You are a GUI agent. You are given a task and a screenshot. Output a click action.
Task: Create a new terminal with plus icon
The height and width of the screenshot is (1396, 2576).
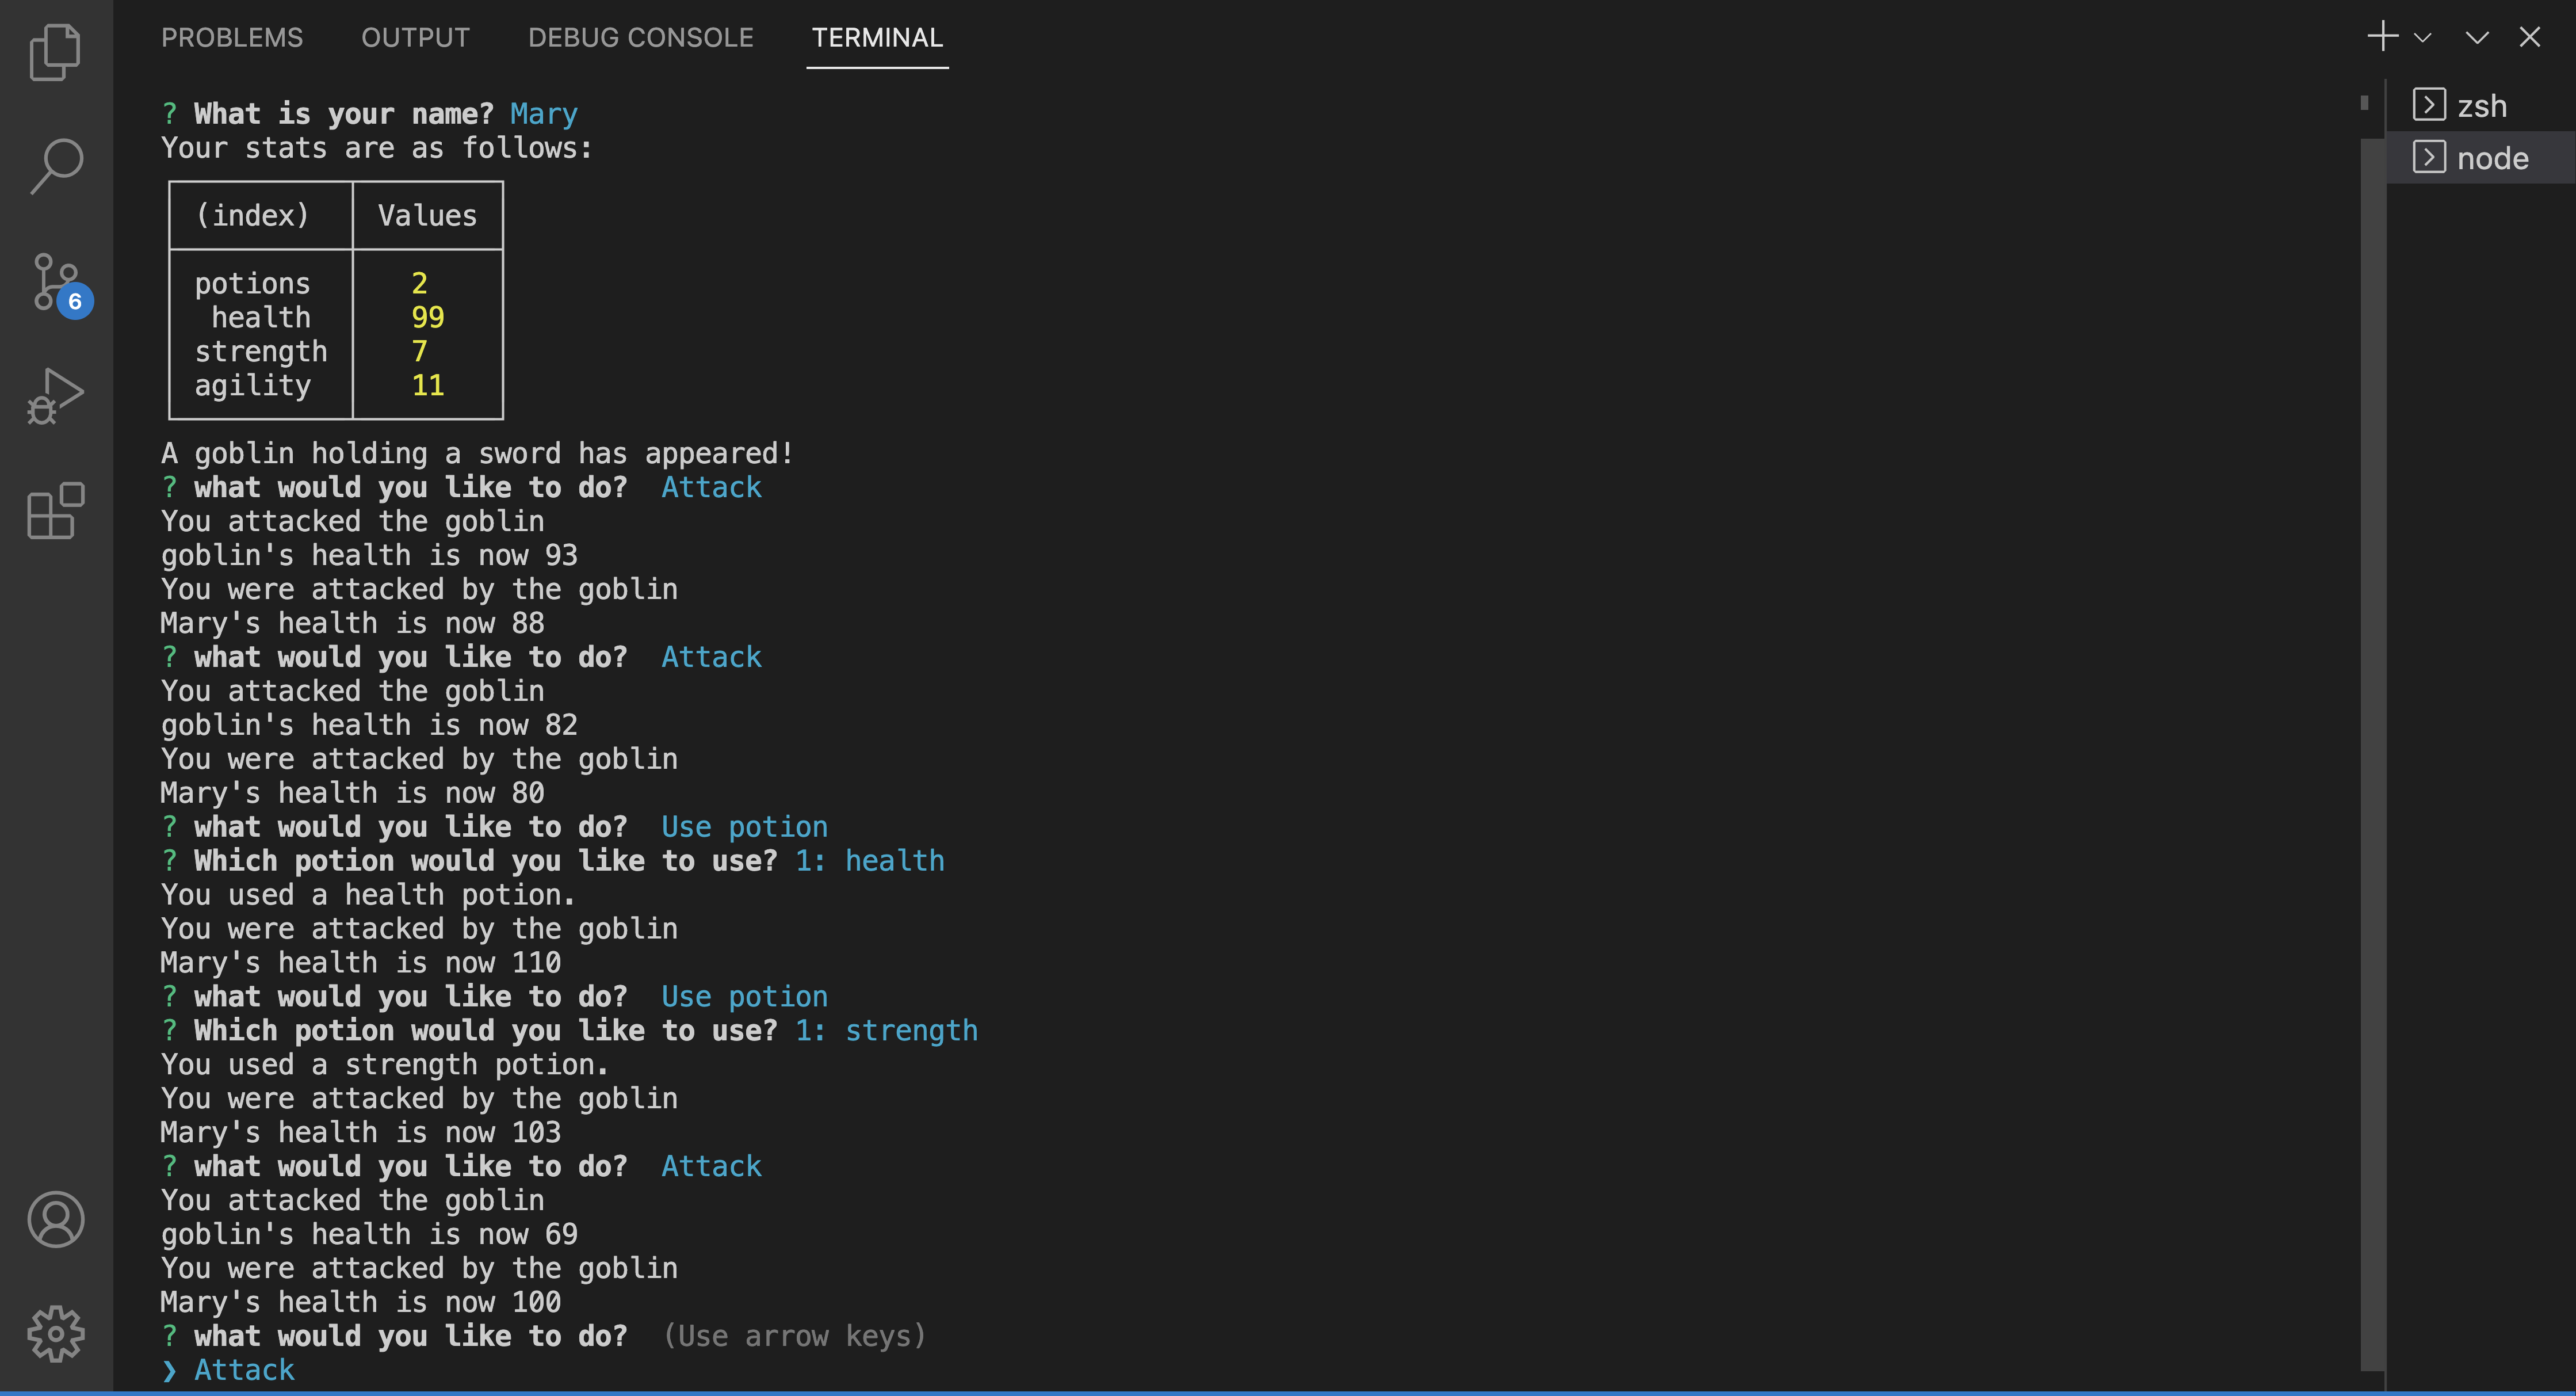[x=2382, y=37]
